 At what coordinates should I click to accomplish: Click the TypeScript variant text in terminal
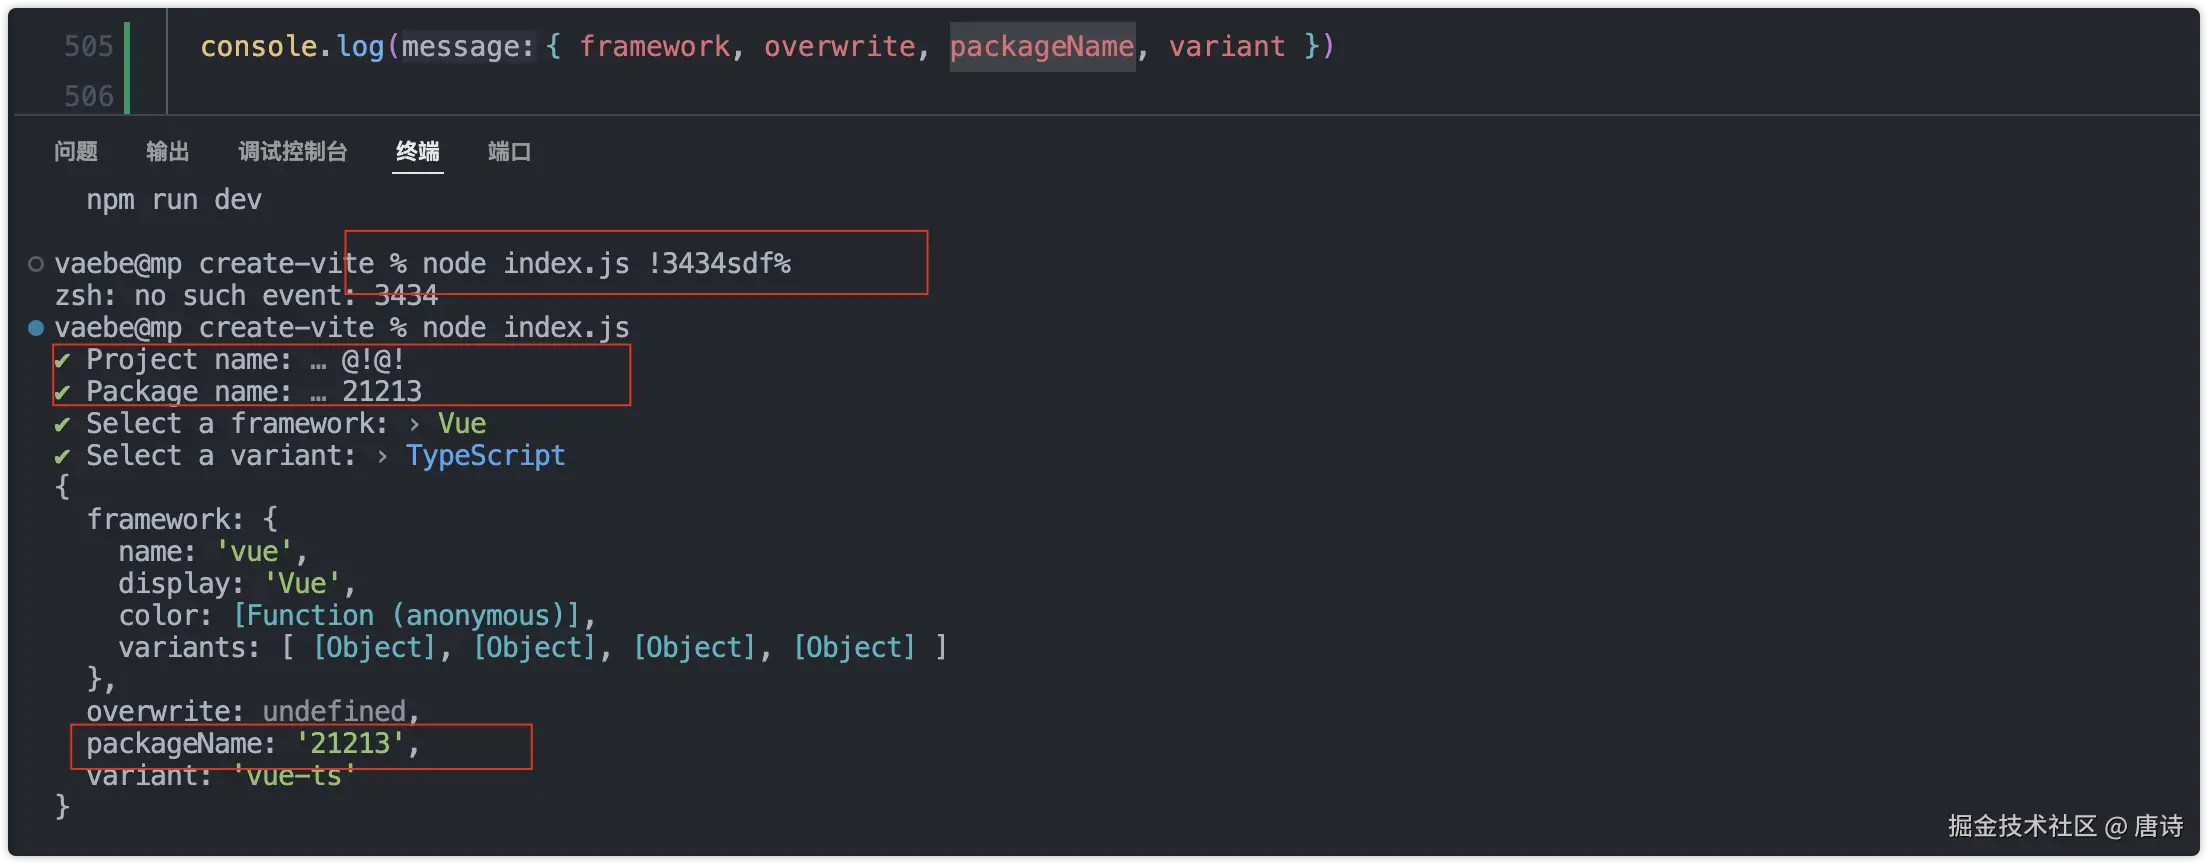(485, 456)
